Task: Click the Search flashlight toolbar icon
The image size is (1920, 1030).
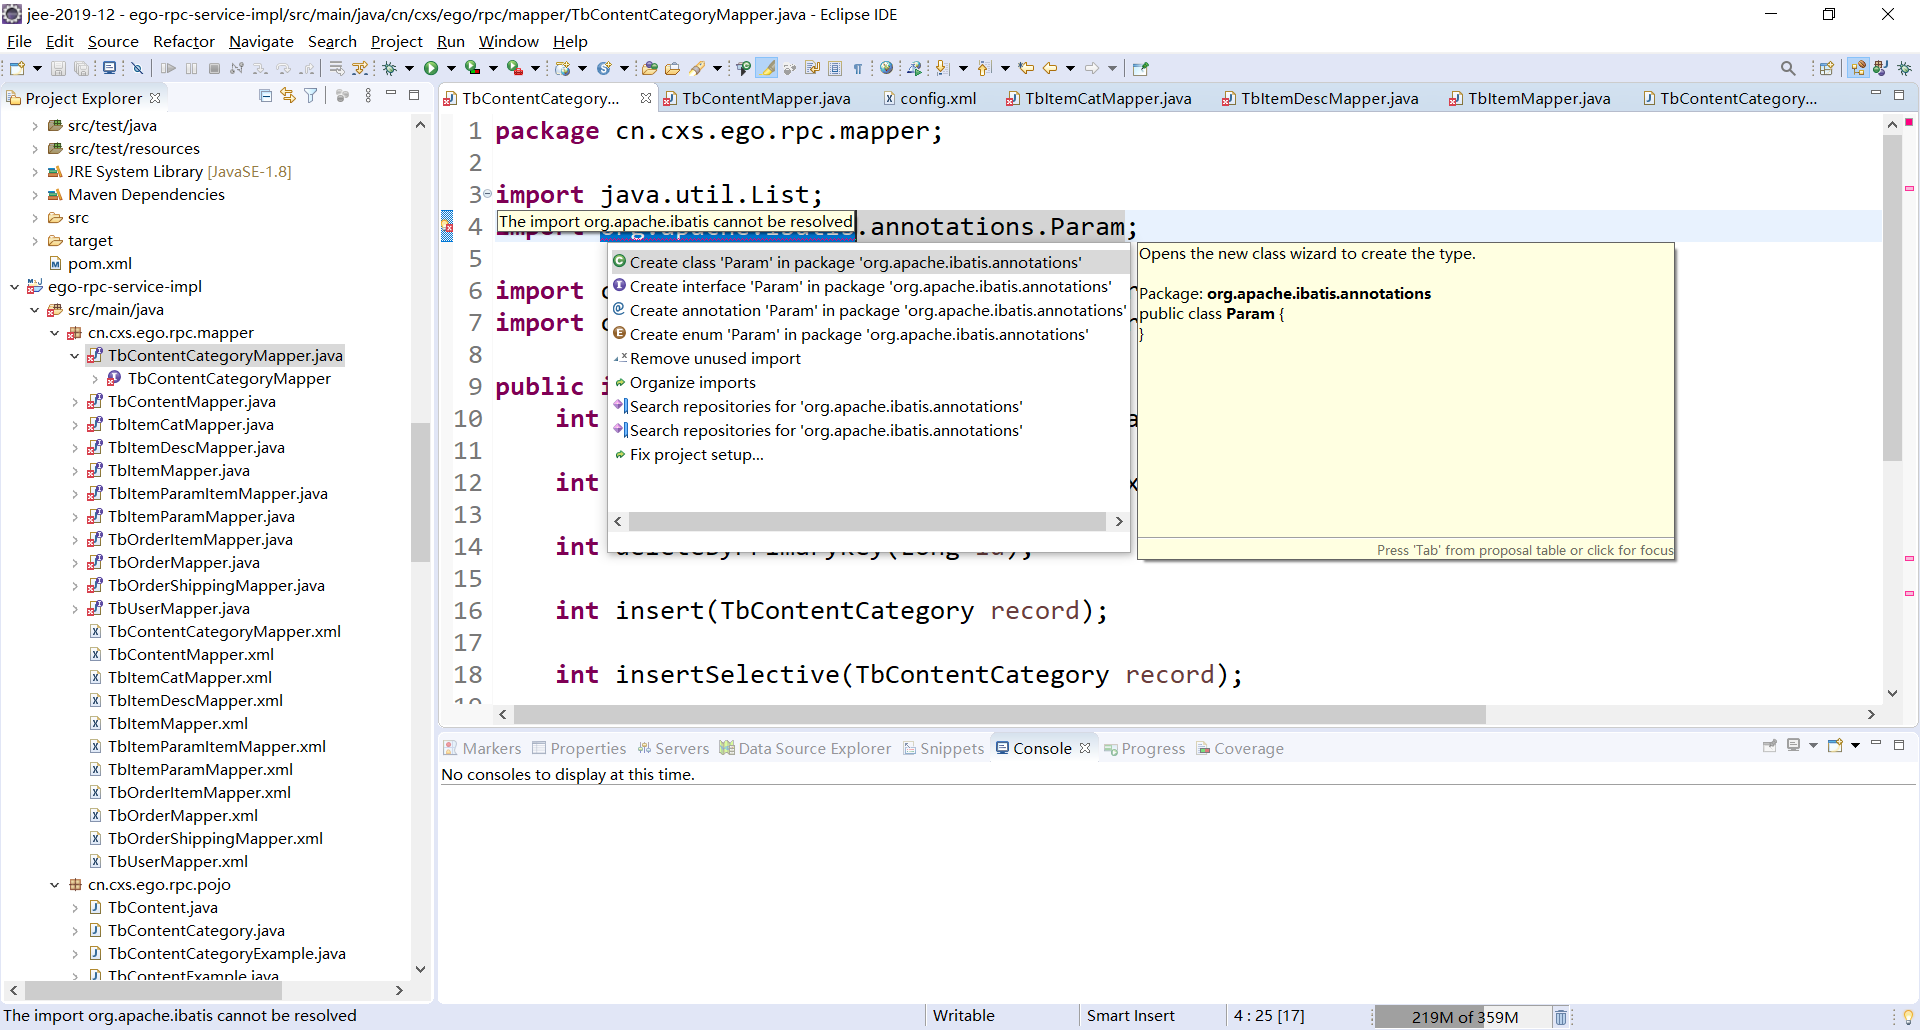Action: pos(697,68)
